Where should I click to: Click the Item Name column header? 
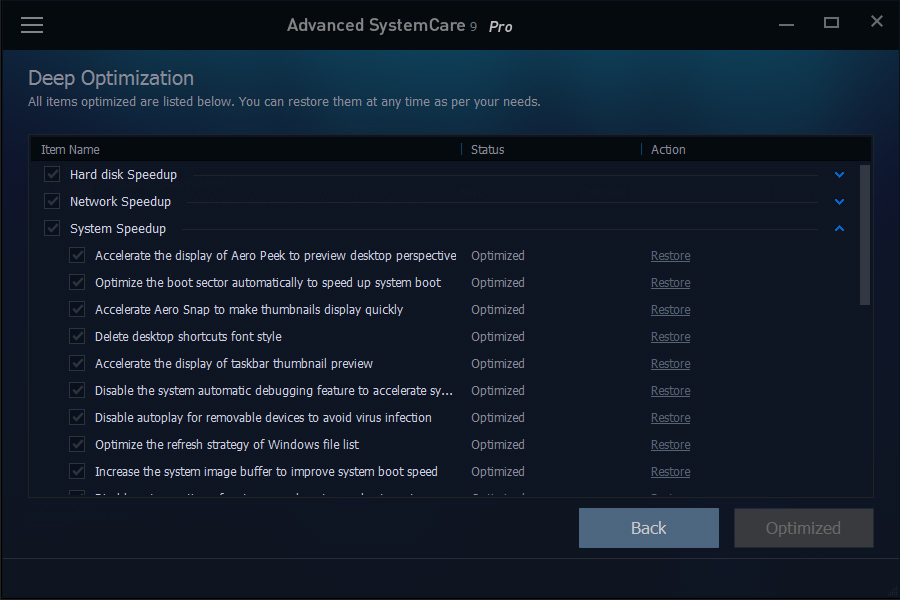pos(70,149)
